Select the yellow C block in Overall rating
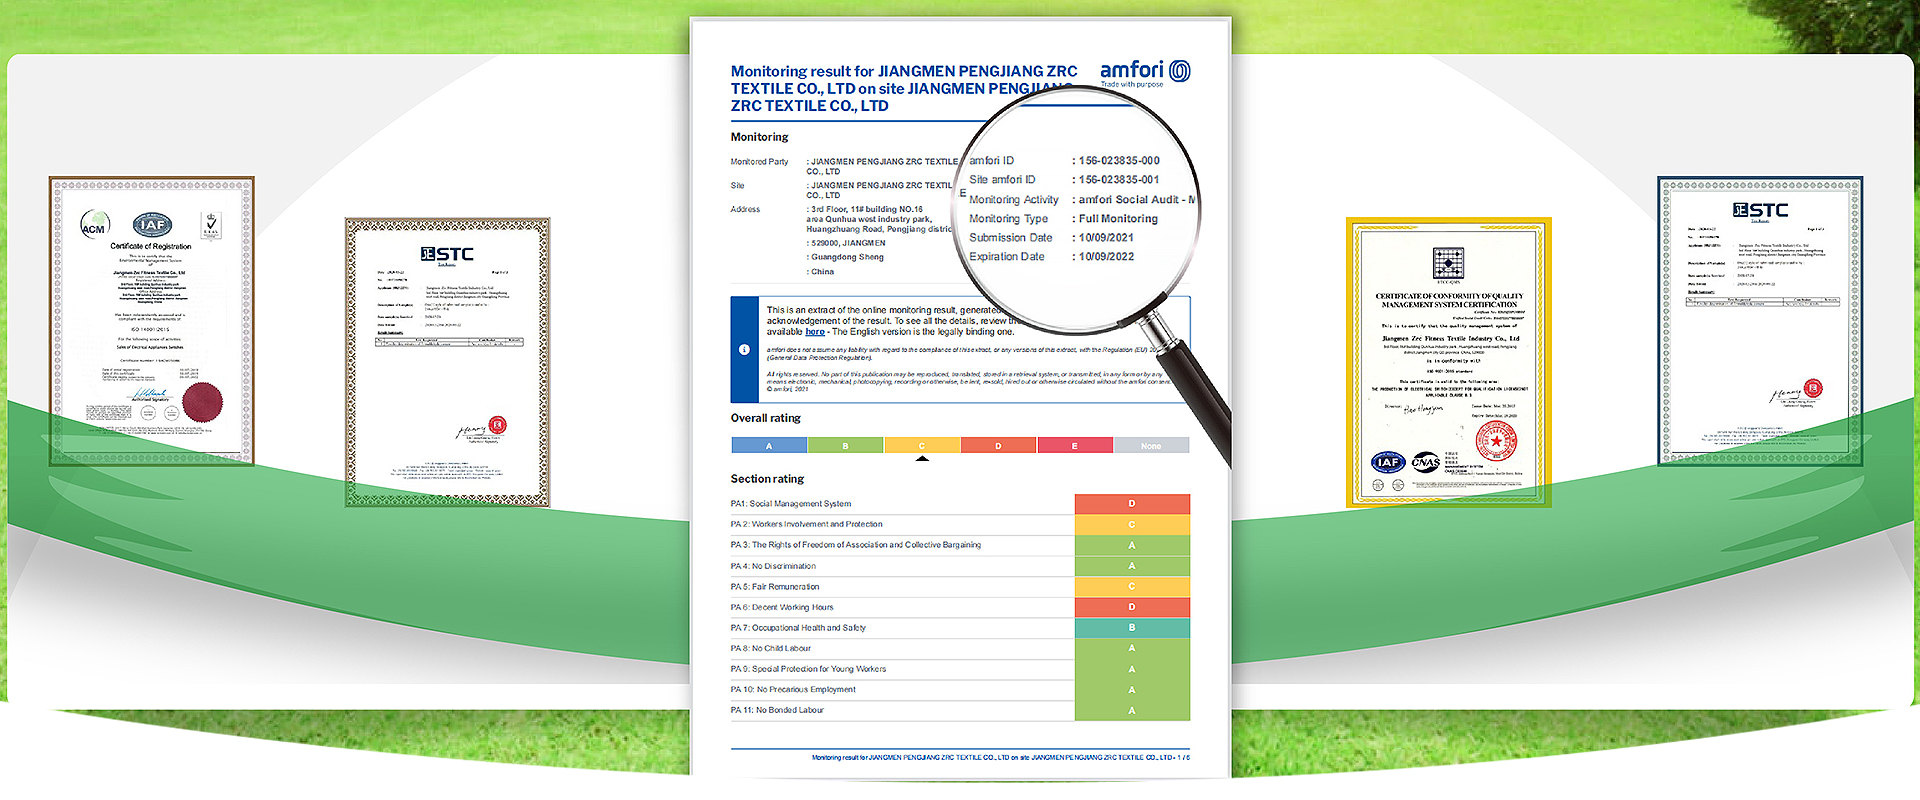 pyautogui.click(x=922, y=446)
